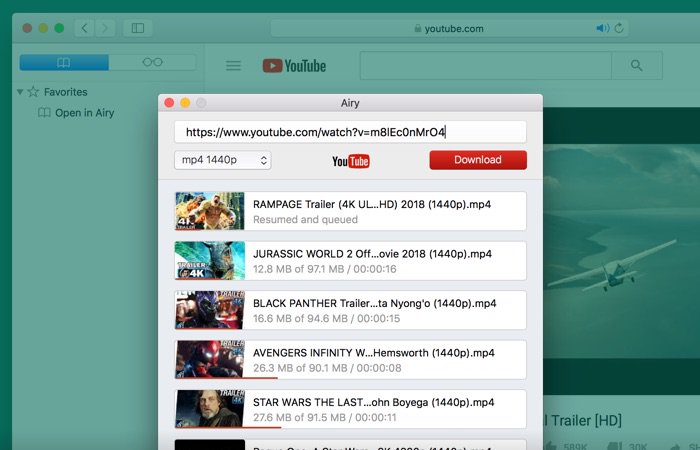
Task: Click the YouTube logo in Safari
Action: tap(294, 66)
